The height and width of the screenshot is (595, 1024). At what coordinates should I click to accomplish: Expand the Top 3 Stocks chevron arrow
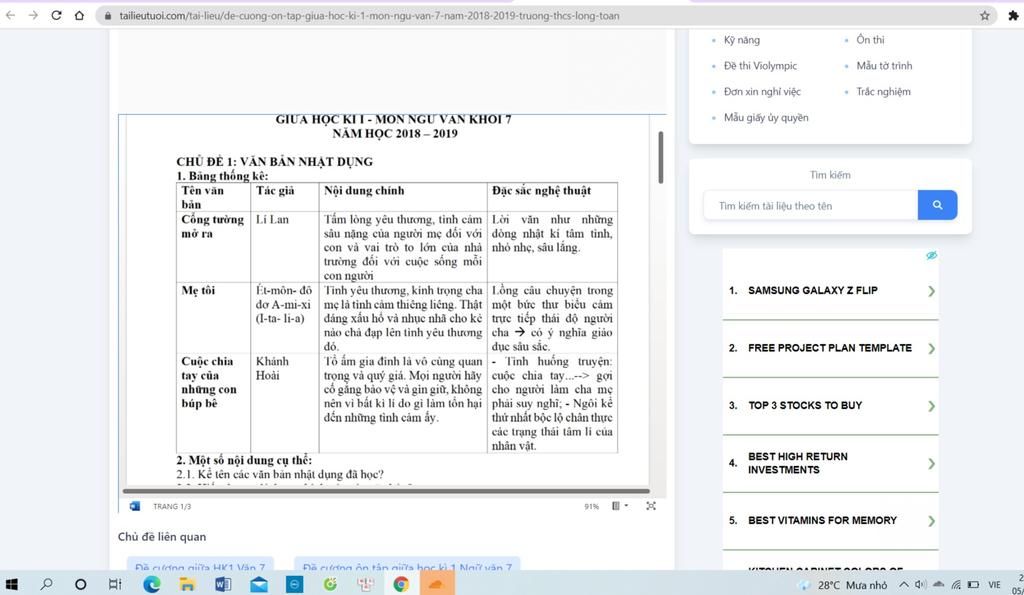coord(931,406)
